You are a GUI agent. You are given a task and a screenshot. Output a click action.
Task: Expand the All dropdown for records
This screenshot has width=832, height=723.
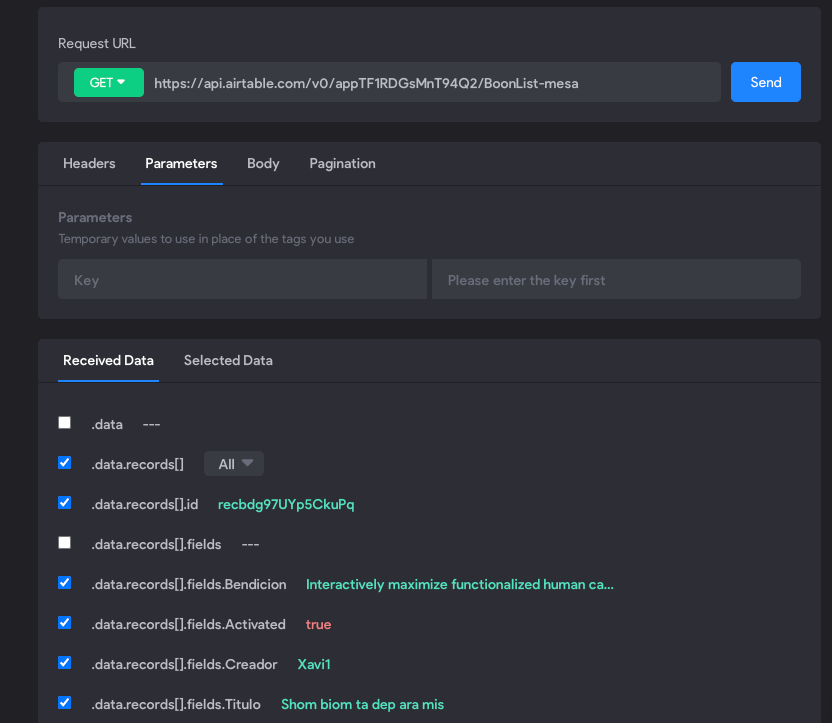click(234, 464)
